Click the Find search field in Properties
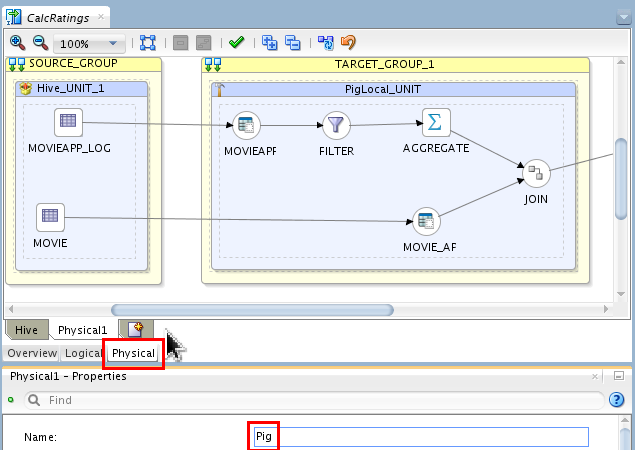Viewport: 635px width, 450px height. pos(314,400)
